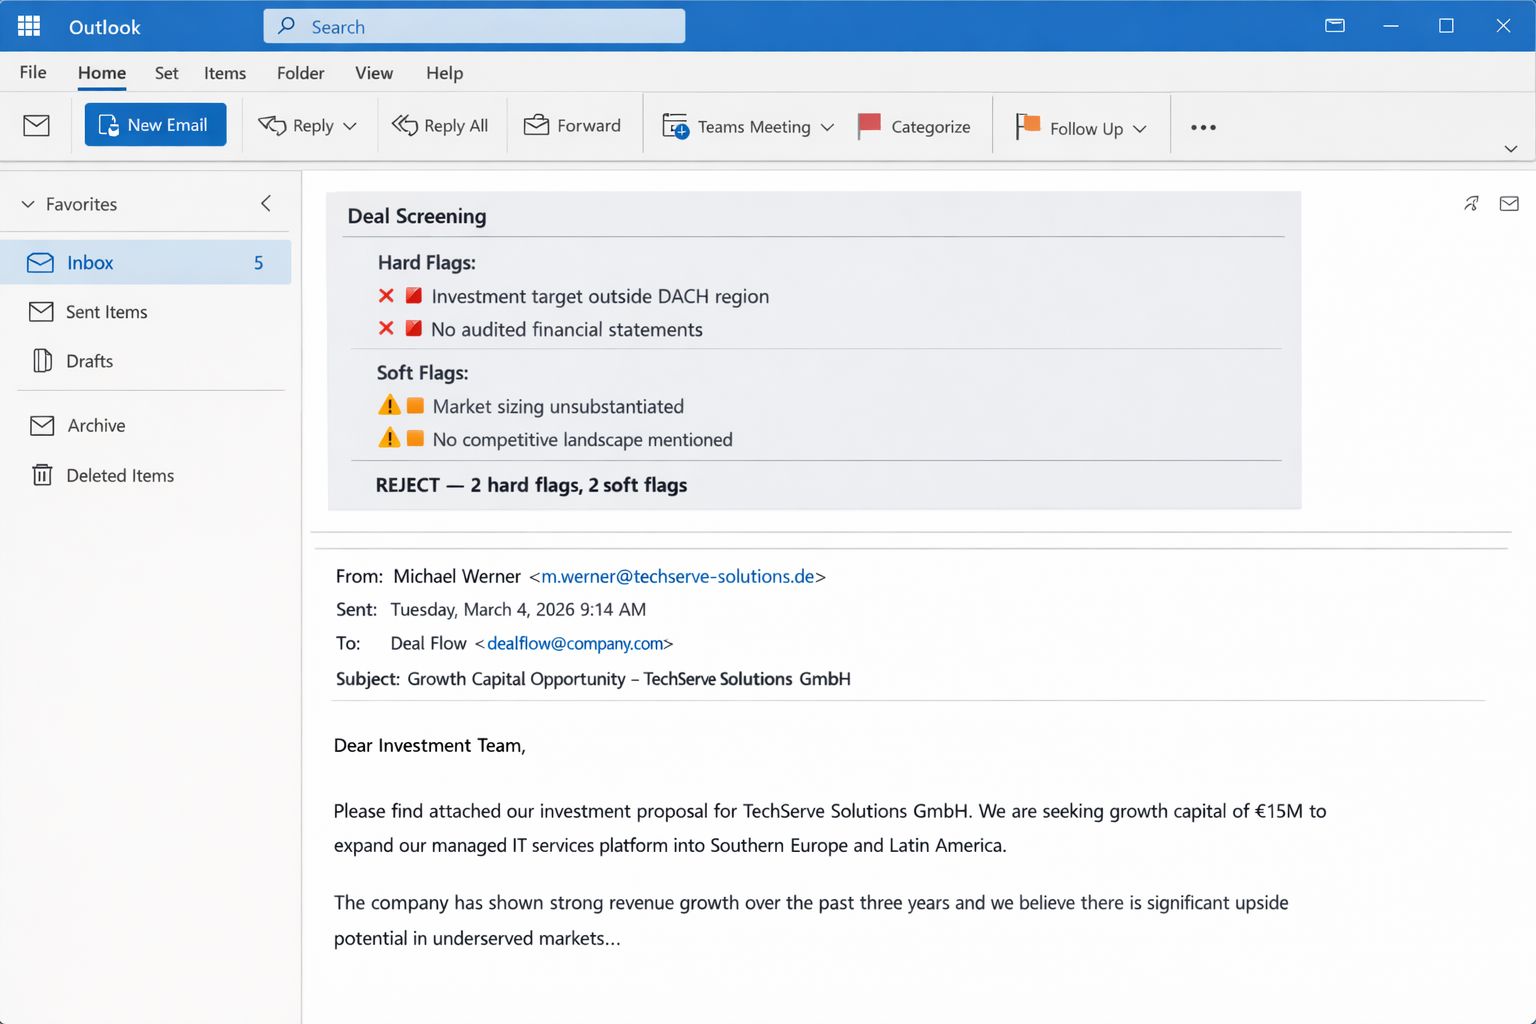
Task: Click the red Categorize flag icon
Action: tap(869, 125)
